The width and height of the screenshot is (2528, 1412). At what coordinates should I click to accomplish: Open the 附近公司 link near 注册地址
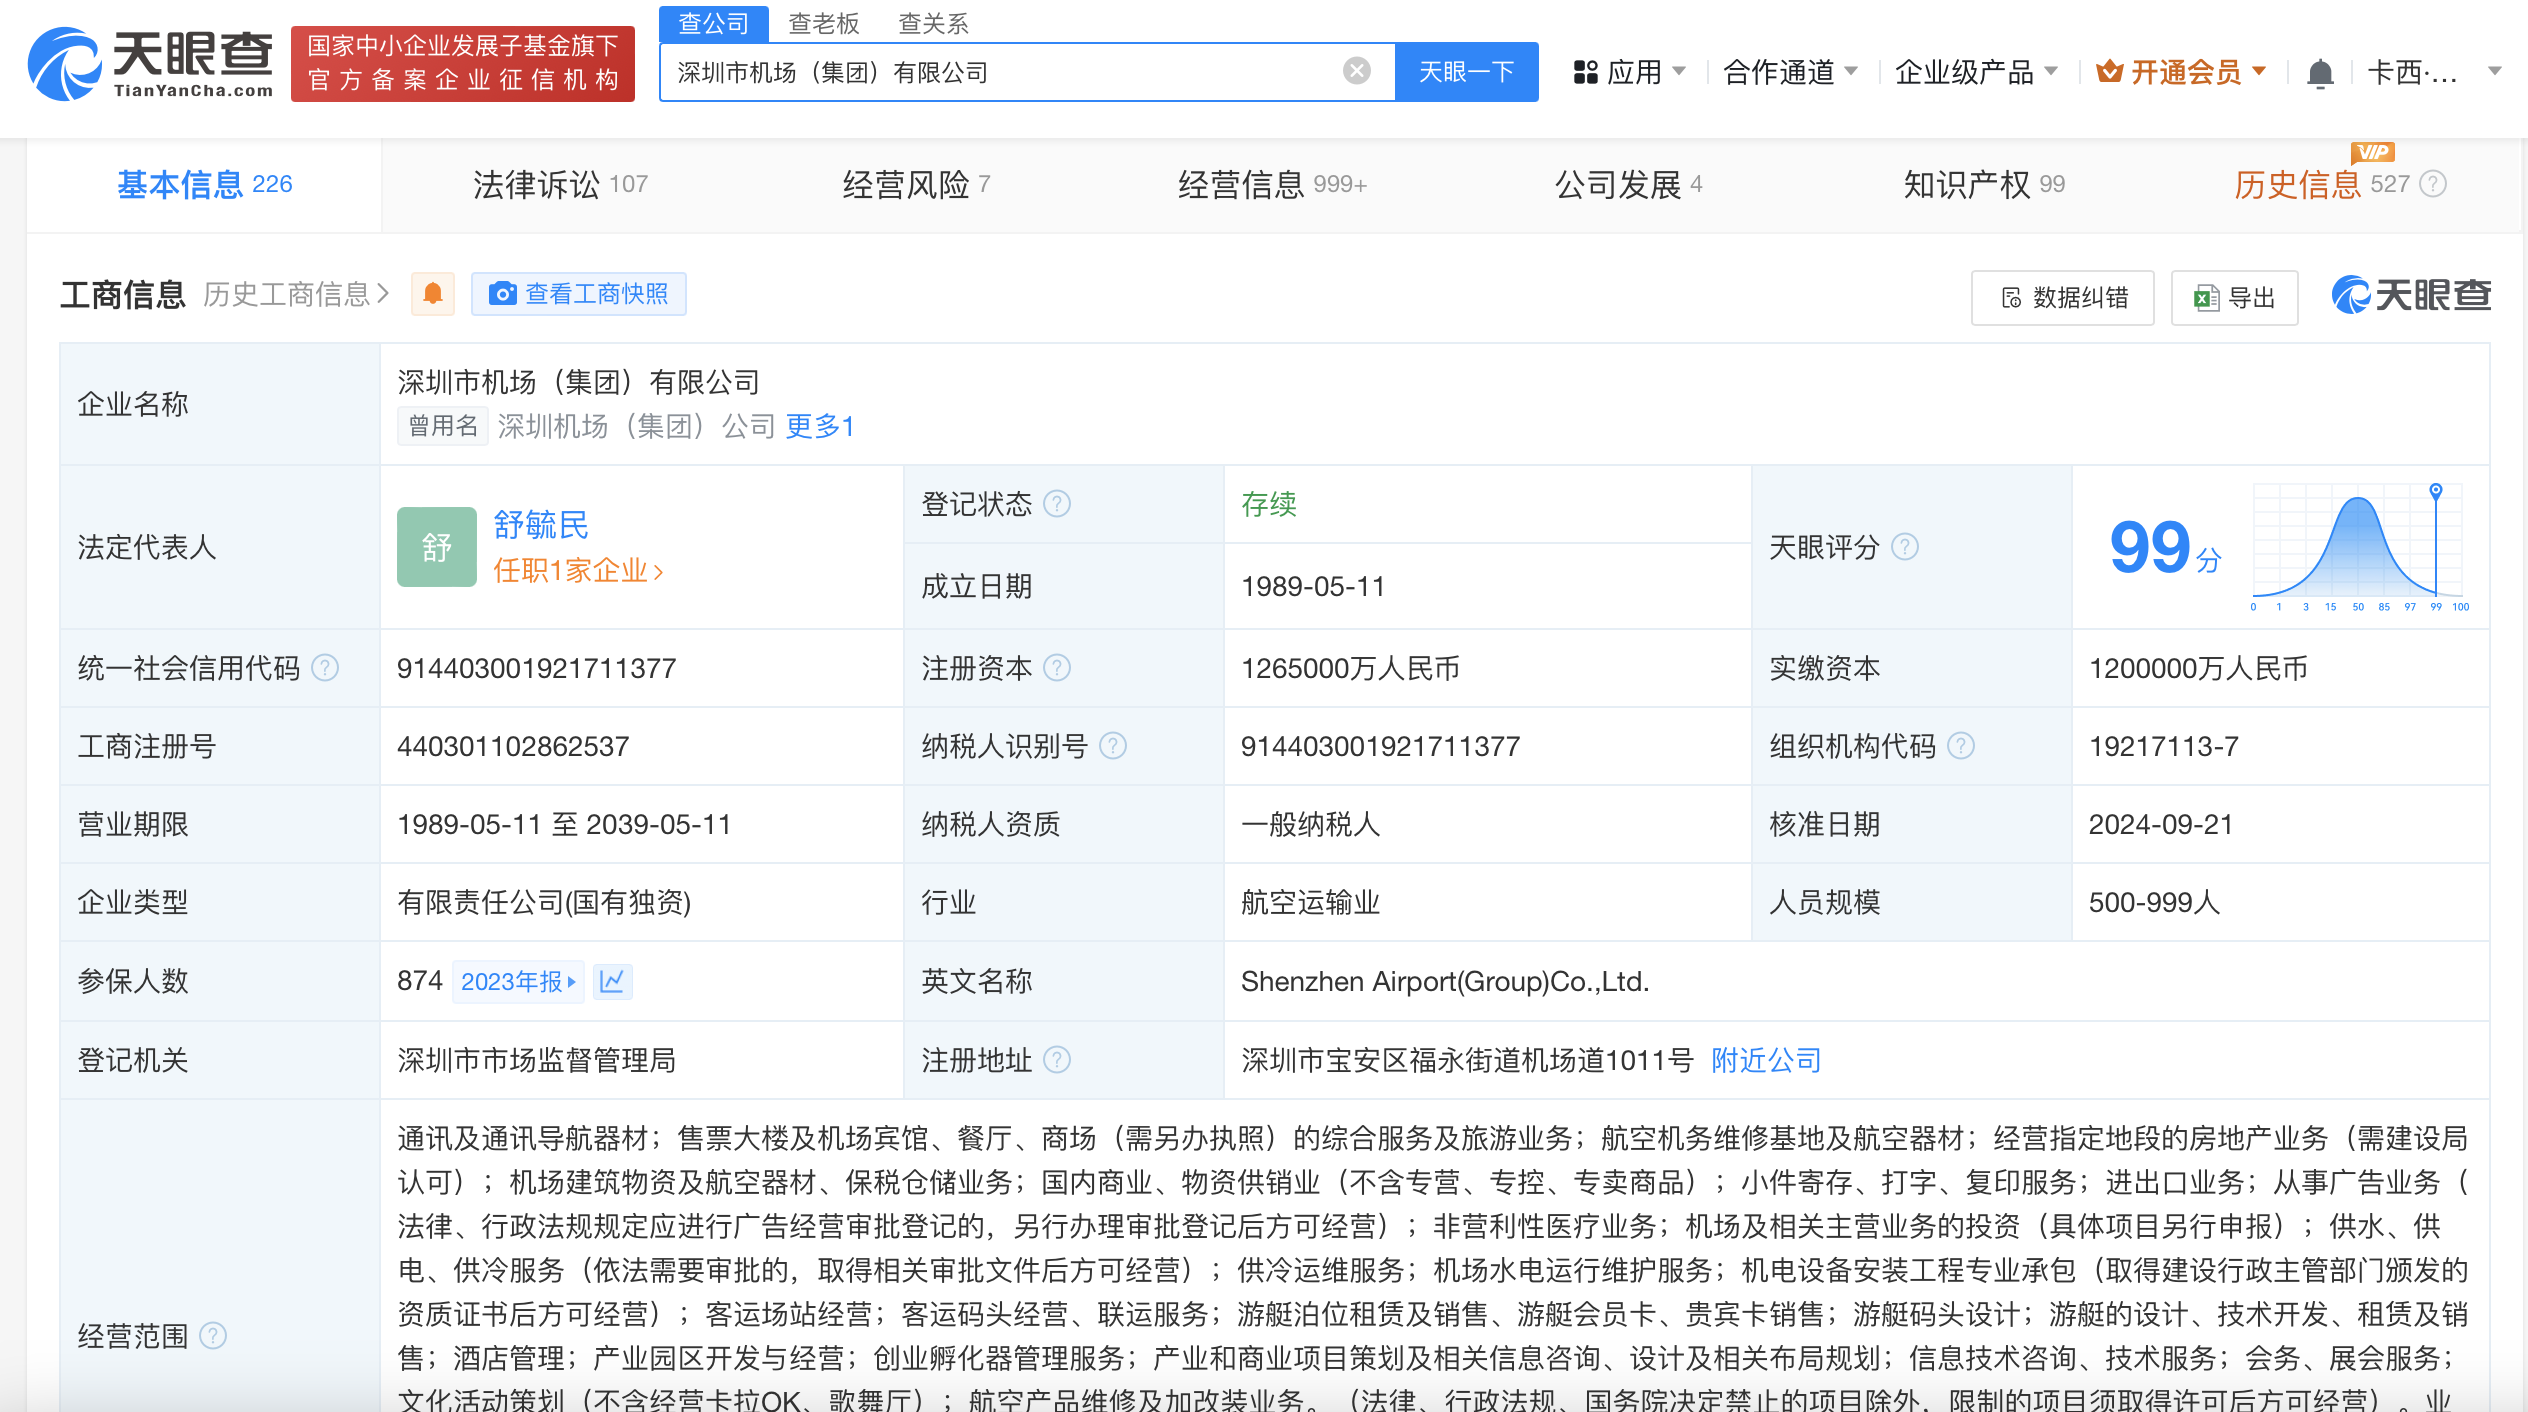[1765, 1060]
